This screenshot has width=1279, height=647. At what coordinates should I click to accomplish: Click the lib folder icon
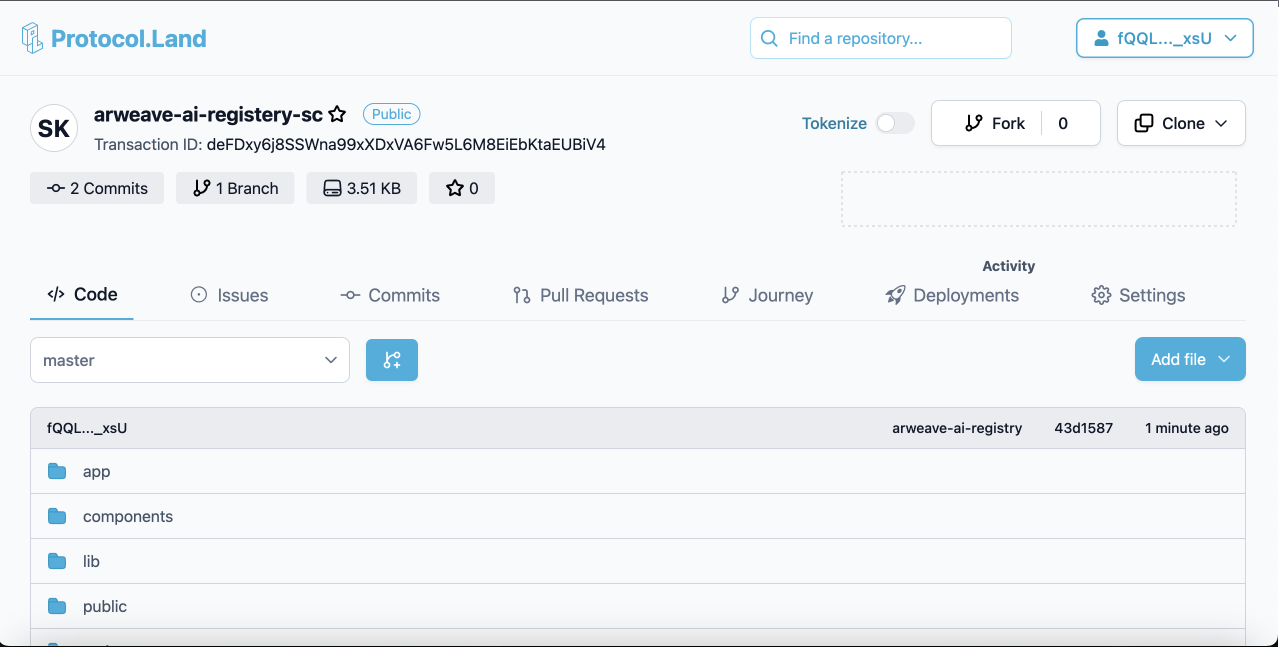(x=57, y=561)
